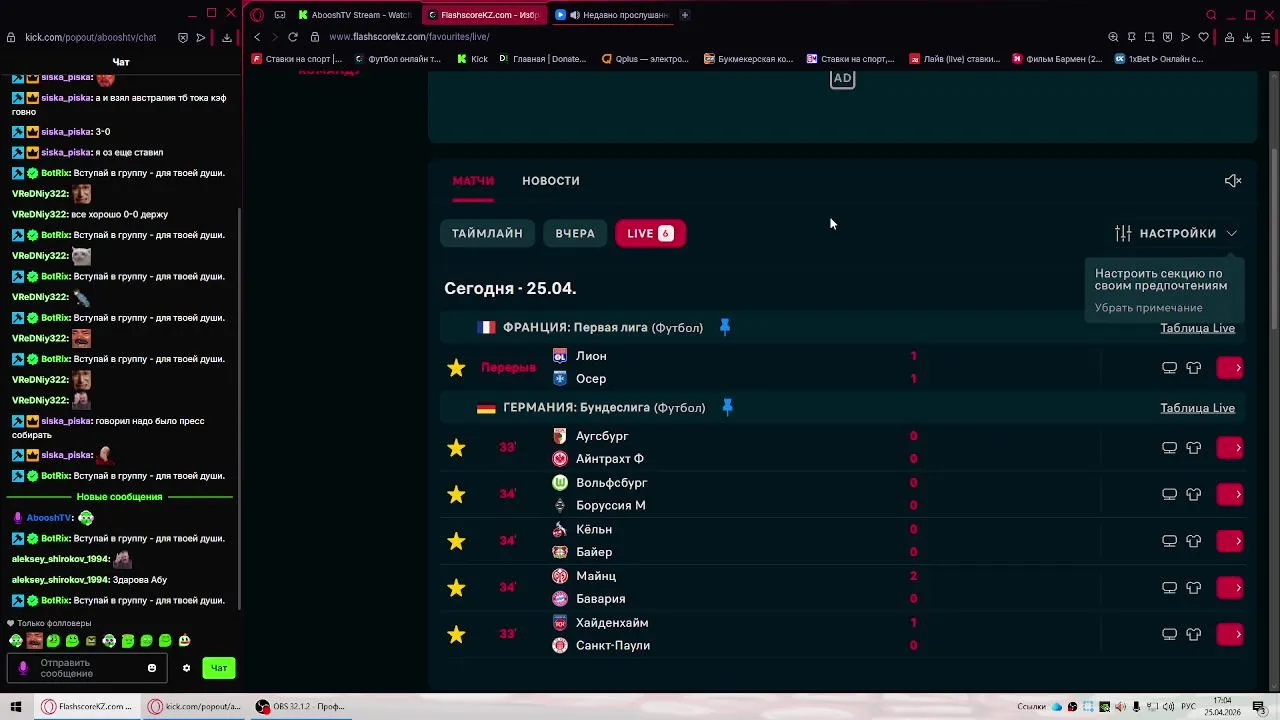The image size is (1280, 720).
Task: Open Таблица Live for Germany Bundesliga
Action: pyautogui.click(x=1197, y=408)
